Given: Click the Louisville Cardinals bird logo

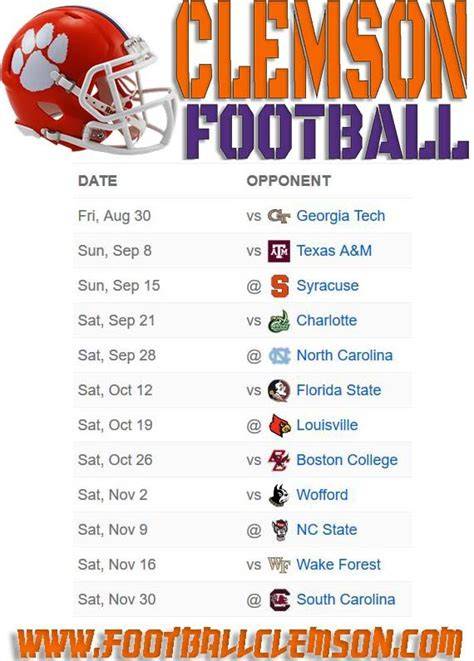Looking at the screenshot, I should tap(279, 425).
